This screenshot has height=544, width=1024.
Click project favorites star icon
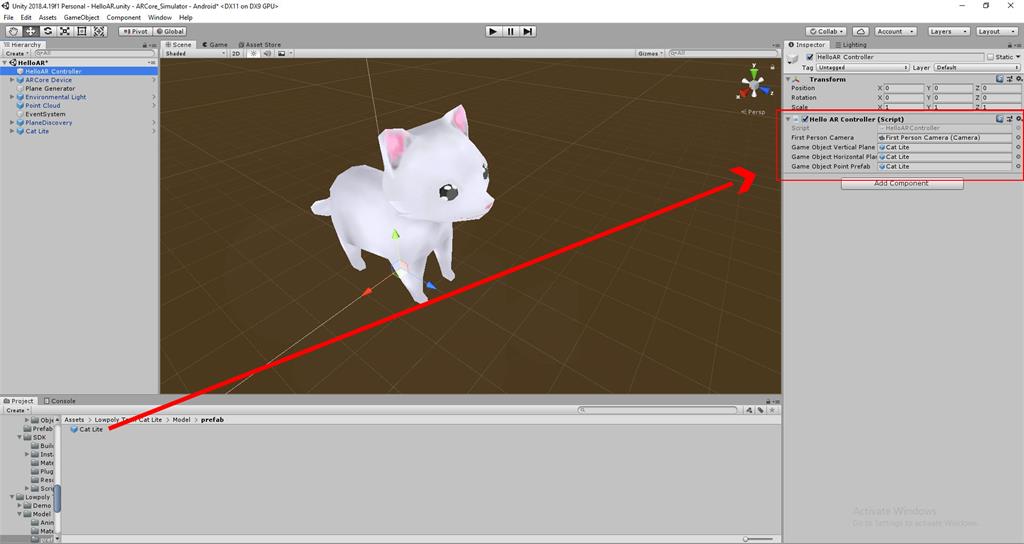click(772, 410)
